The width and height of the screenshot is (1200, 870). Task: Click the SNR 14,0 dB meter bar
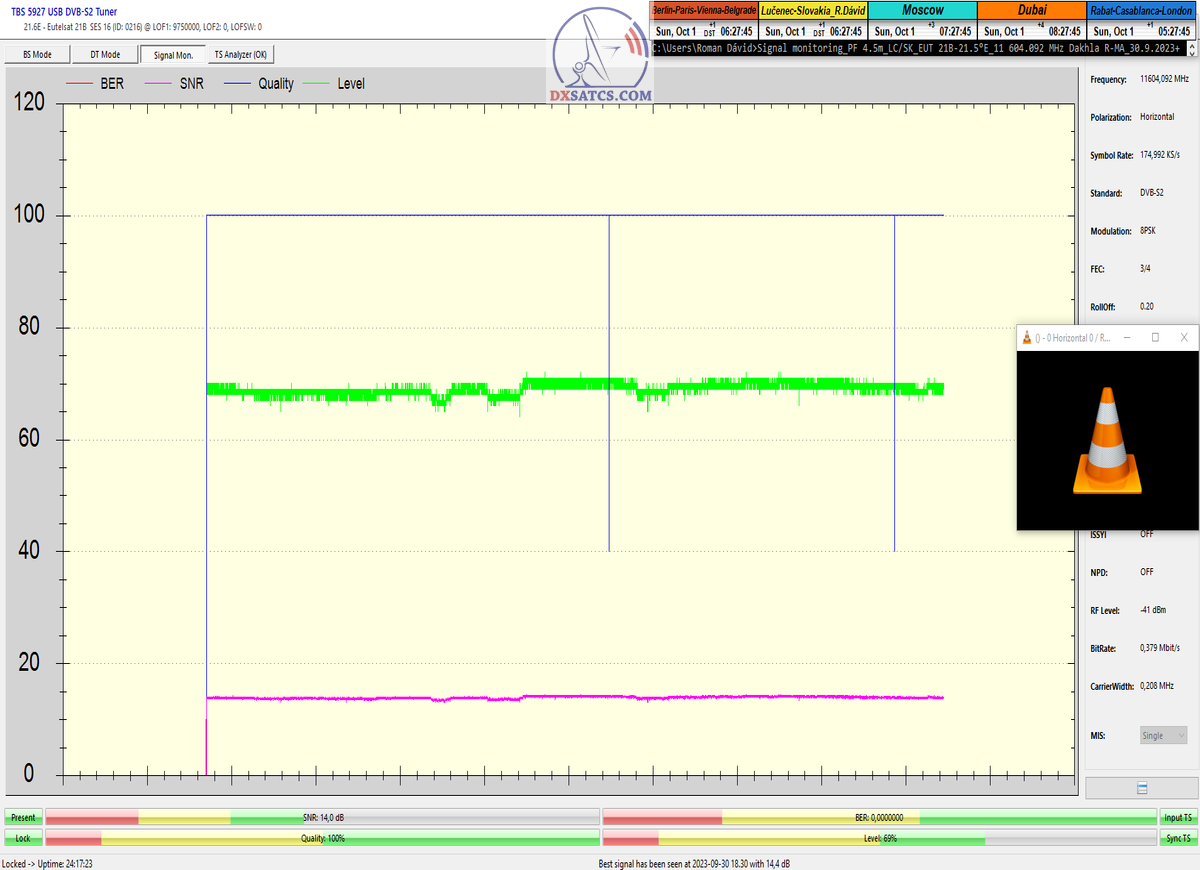323,817
